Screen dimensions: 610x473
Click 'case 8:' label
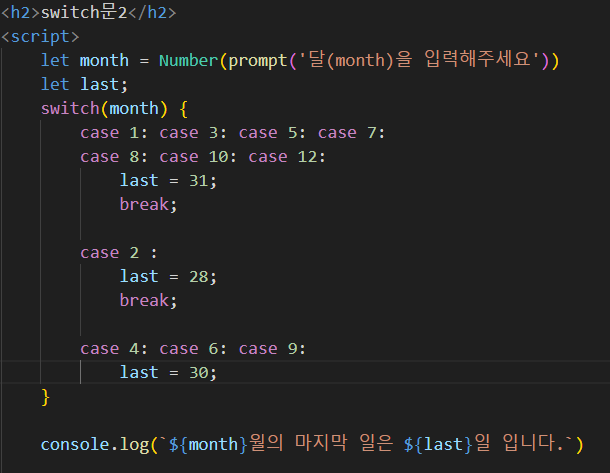coord(114,157)
